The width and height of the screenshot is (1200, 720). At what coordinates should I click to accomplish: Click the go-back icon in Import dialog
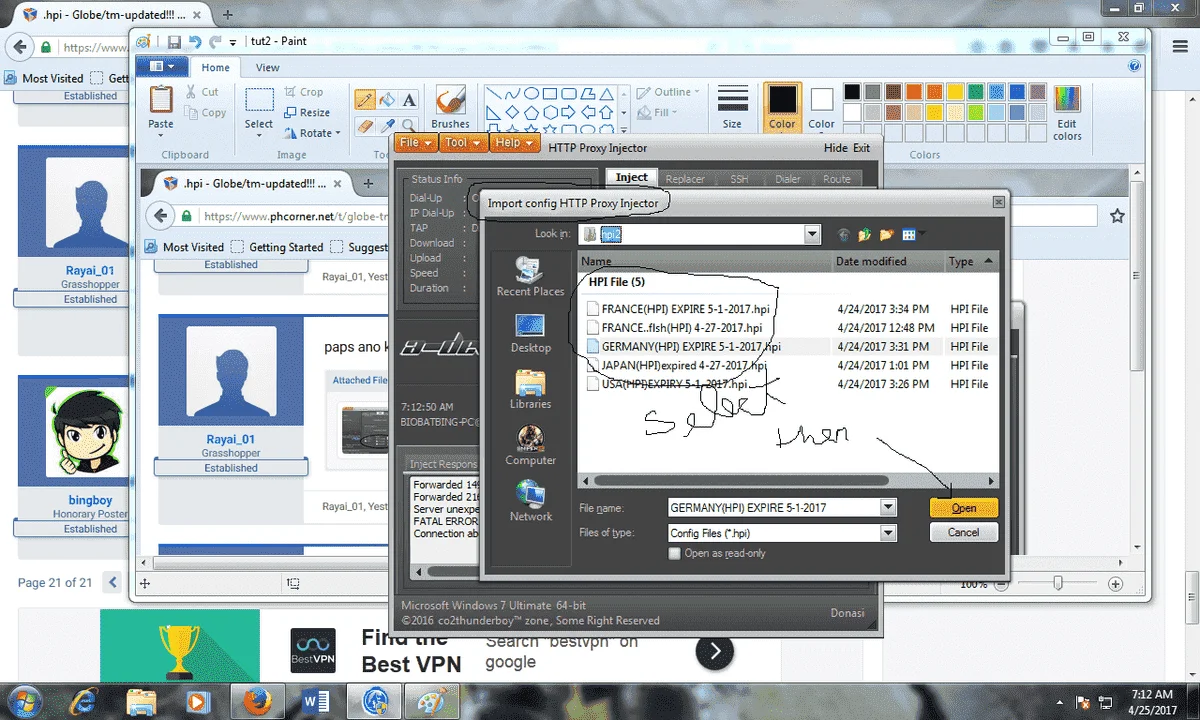[x=843, y=234]
